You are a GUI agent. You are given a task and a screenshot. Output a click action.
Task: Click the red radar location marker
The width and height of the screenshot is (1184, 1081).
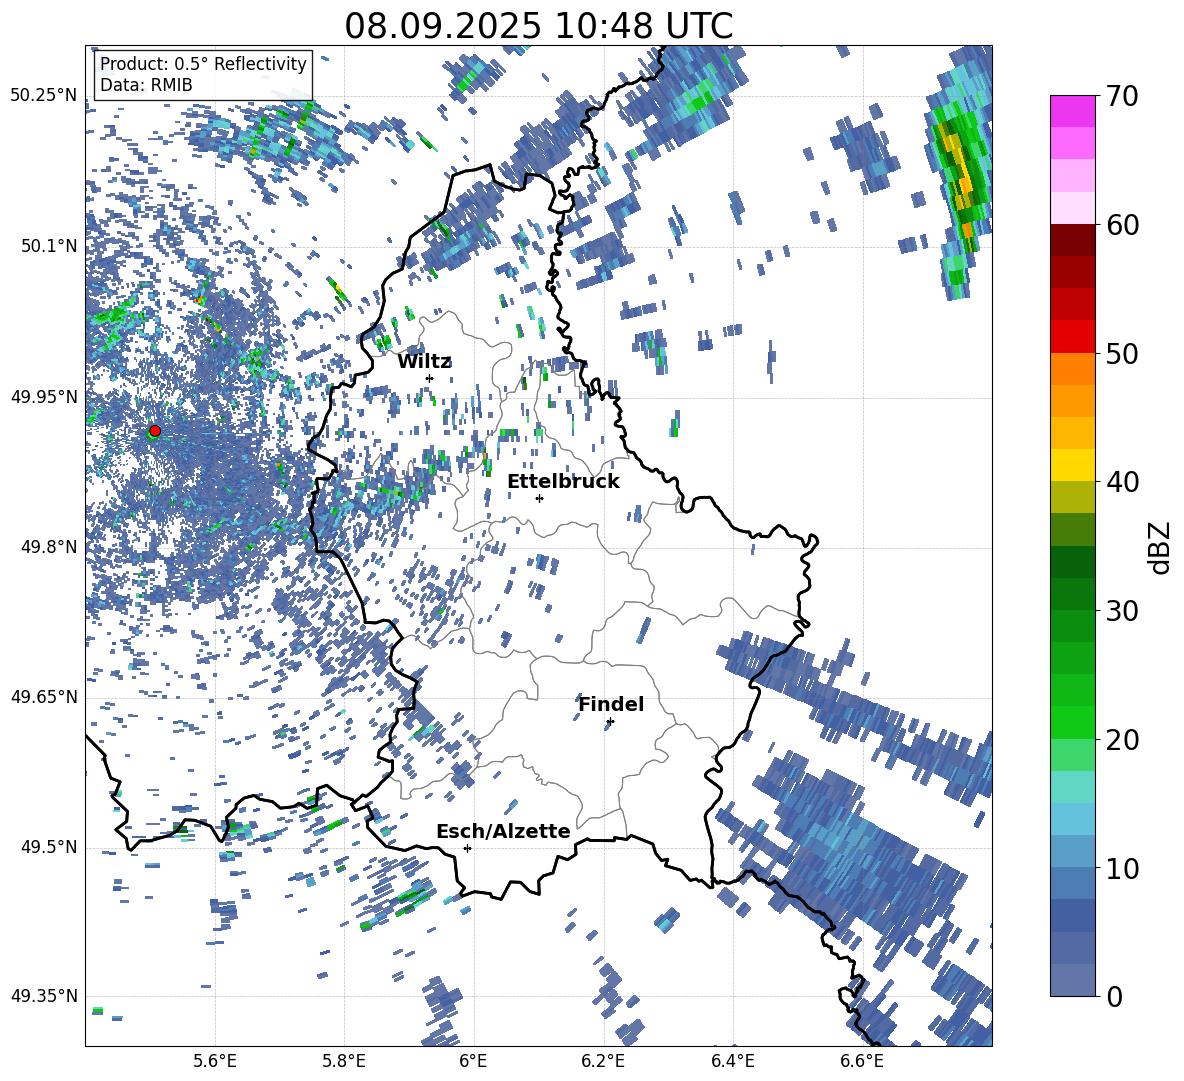tap(155, 430)
